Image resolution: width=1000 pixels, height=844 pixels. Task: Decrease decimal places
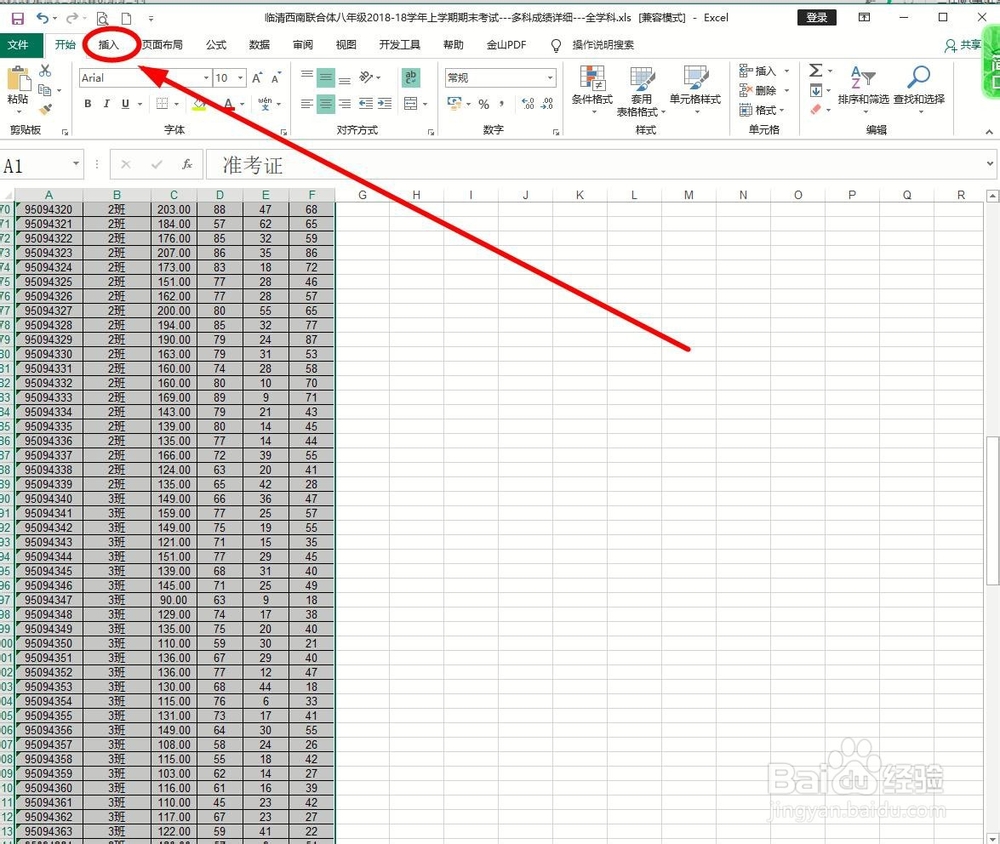click(x=547, y=103)
